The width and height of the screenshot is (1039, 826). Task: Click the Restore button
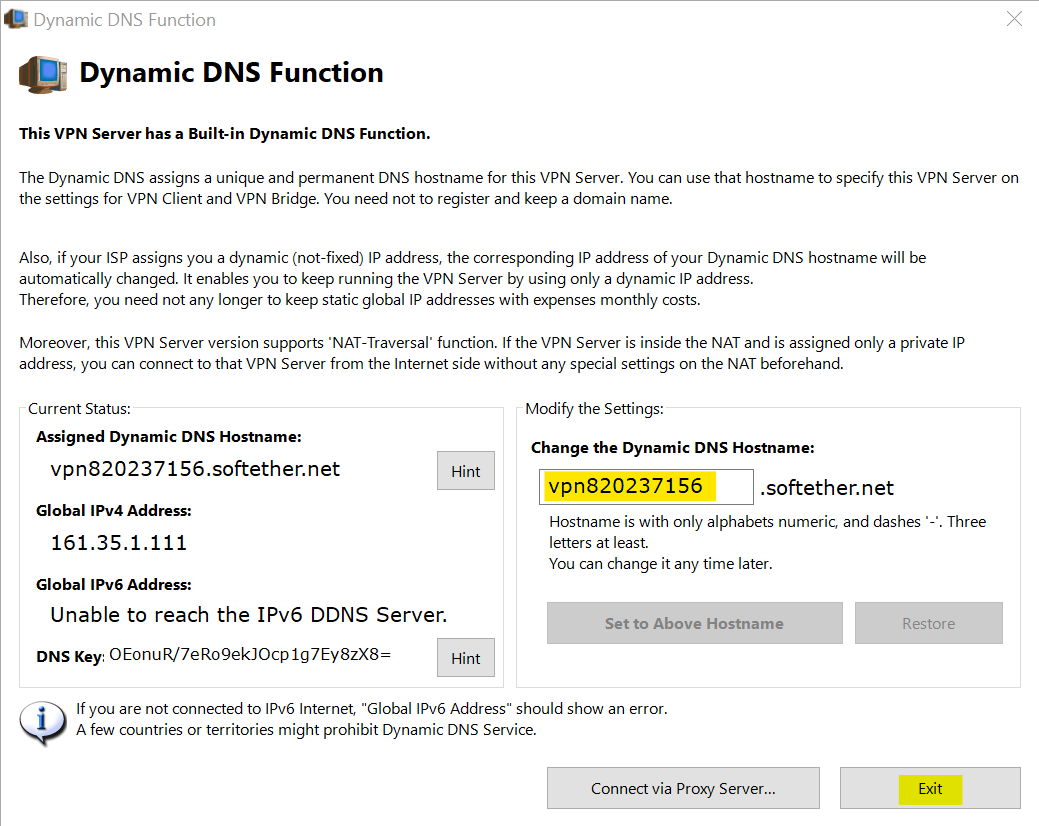click(x=928, y=623)
